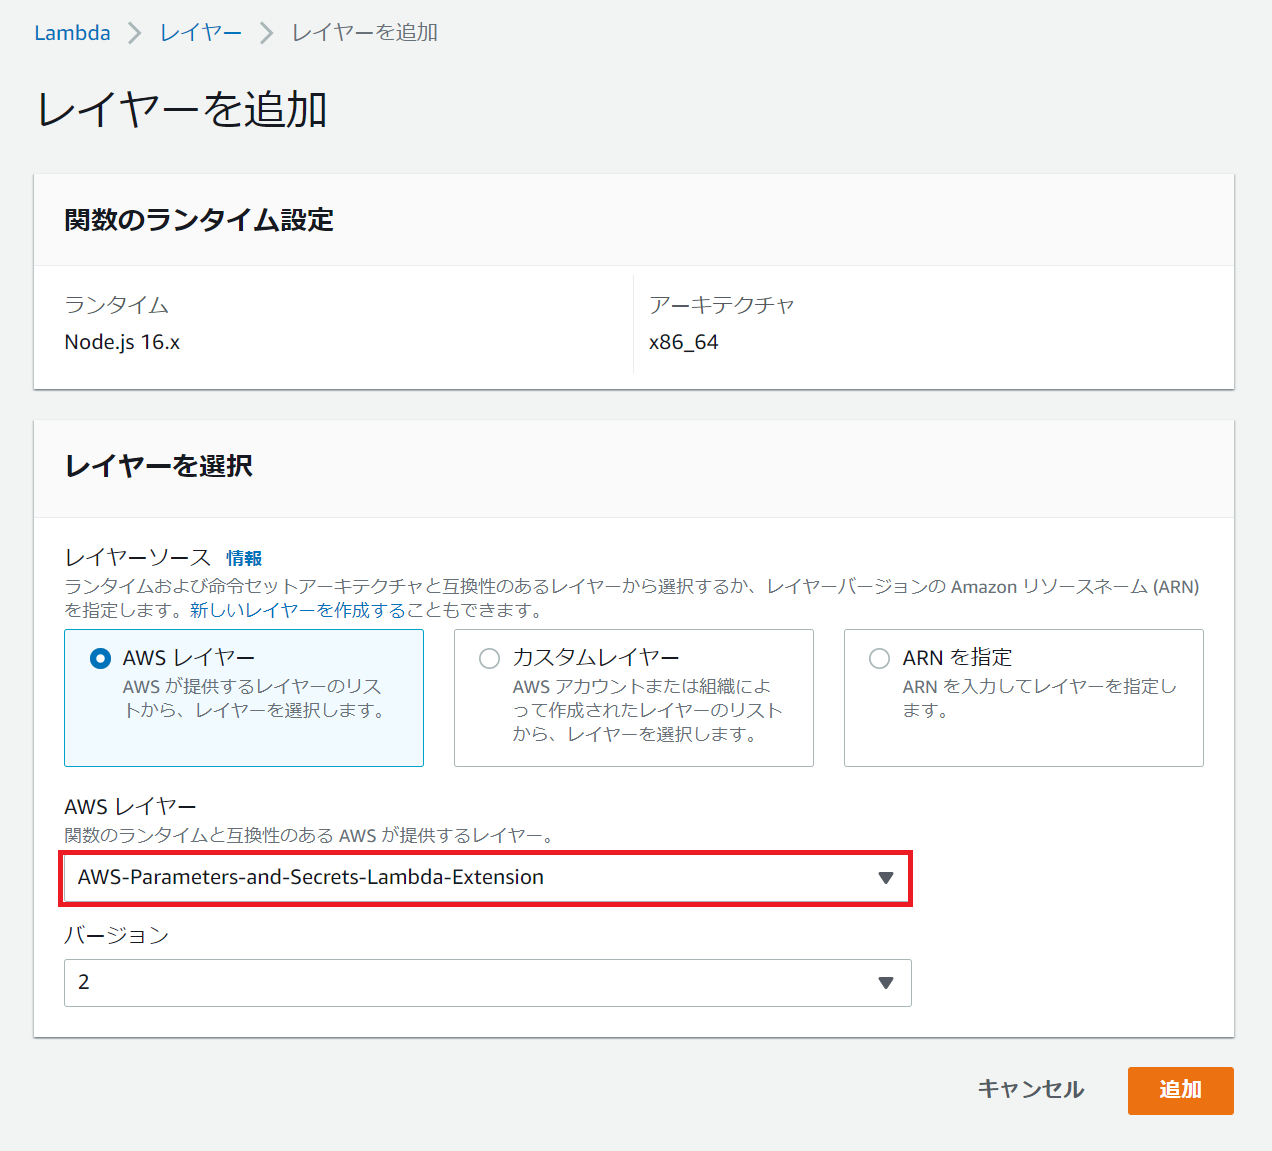Click the レイヤーを選択 section header

[156, 466]
